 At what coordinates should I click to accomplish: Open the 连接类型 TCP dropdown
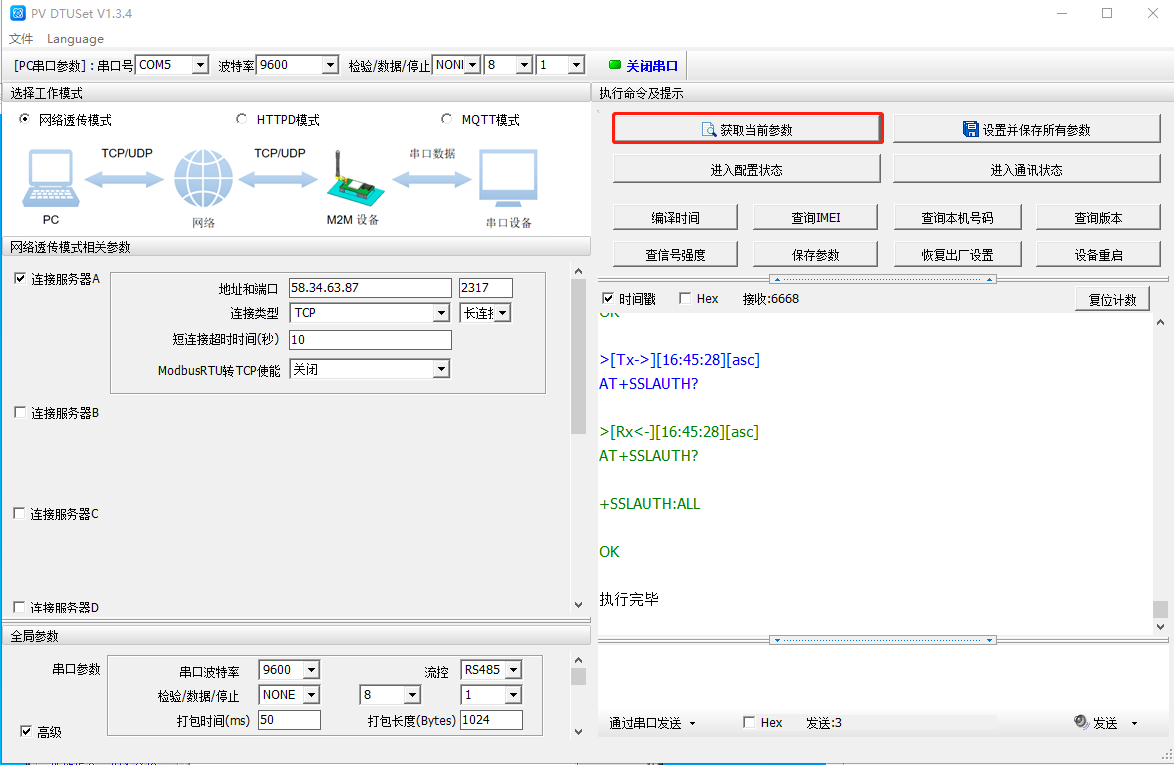(441, 313)
